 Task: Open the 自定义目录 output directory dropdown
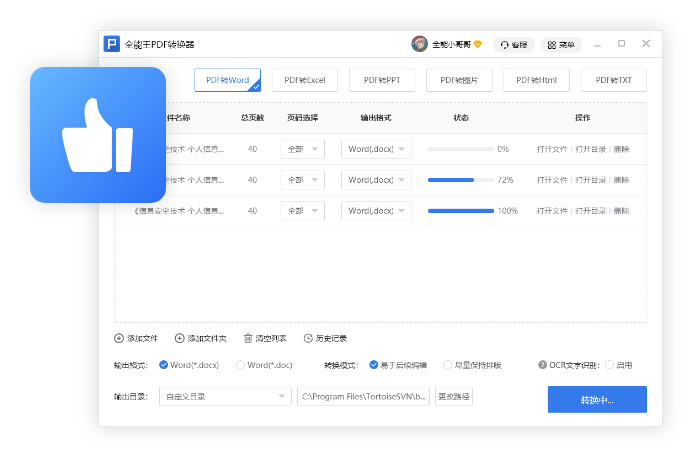[225, 396]
